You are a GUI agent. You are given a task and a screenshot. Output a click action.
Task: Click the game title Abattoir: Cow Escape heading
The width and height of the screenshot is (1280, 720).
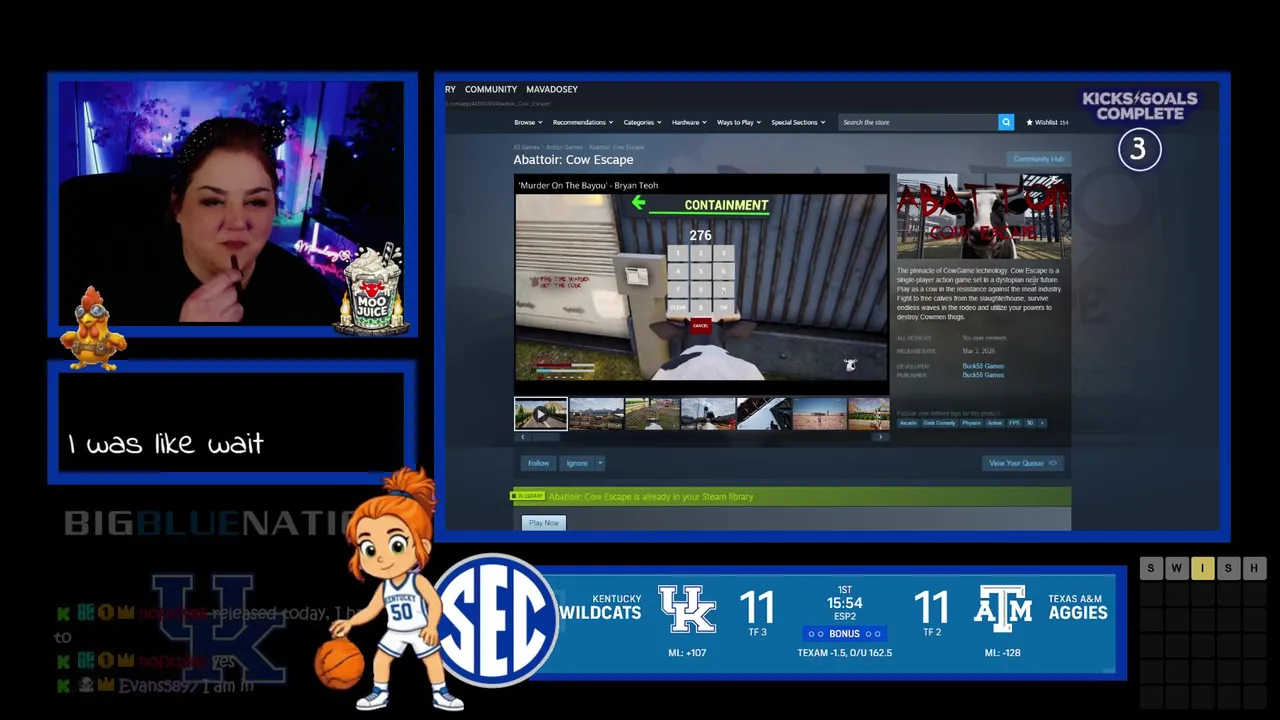pos(573,160)
